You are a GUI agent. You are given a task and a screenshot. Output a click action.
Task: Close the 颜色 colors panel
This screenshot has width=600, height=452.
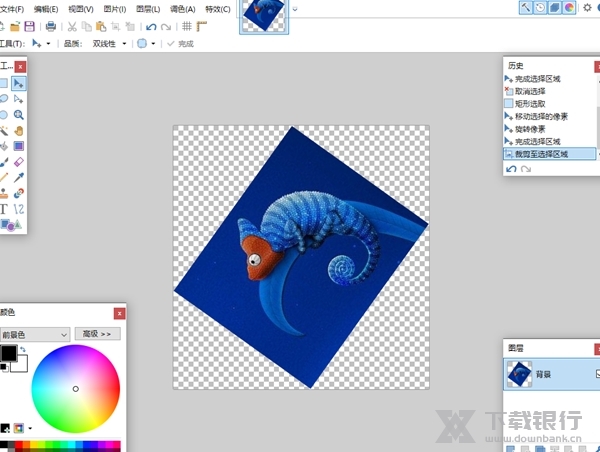point(119,313)
